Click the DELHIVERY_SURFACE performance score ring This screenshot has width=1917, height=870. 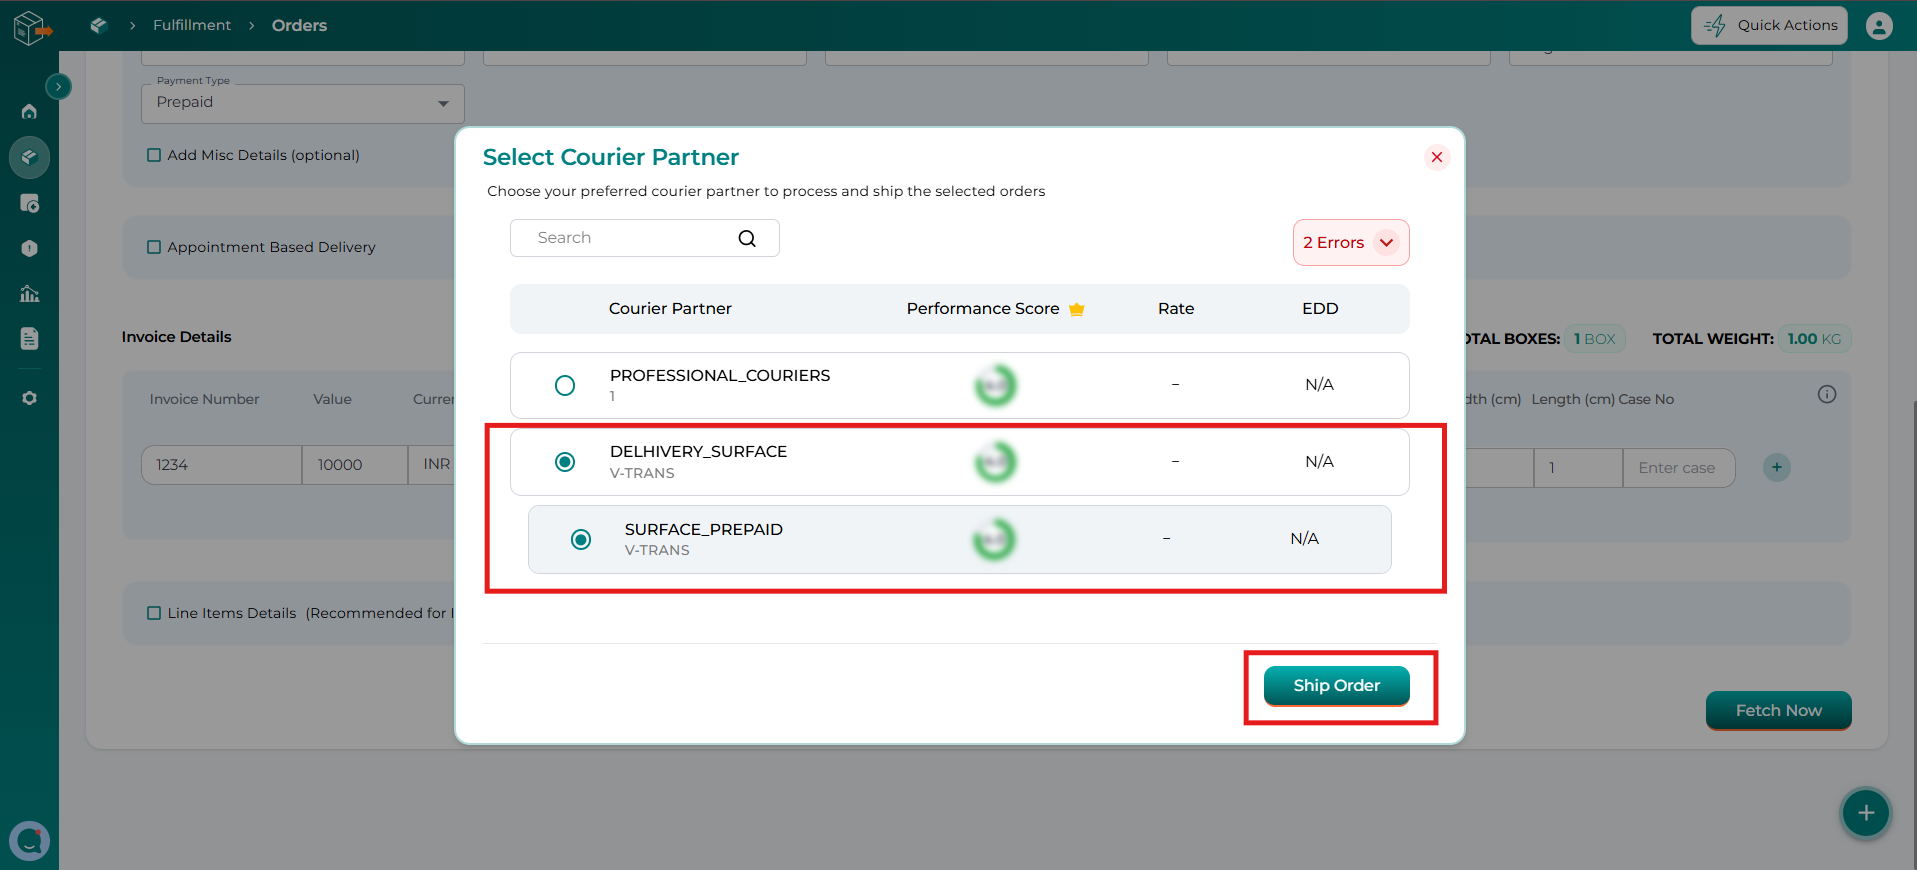pyautogui.click(x=995, y=462)
